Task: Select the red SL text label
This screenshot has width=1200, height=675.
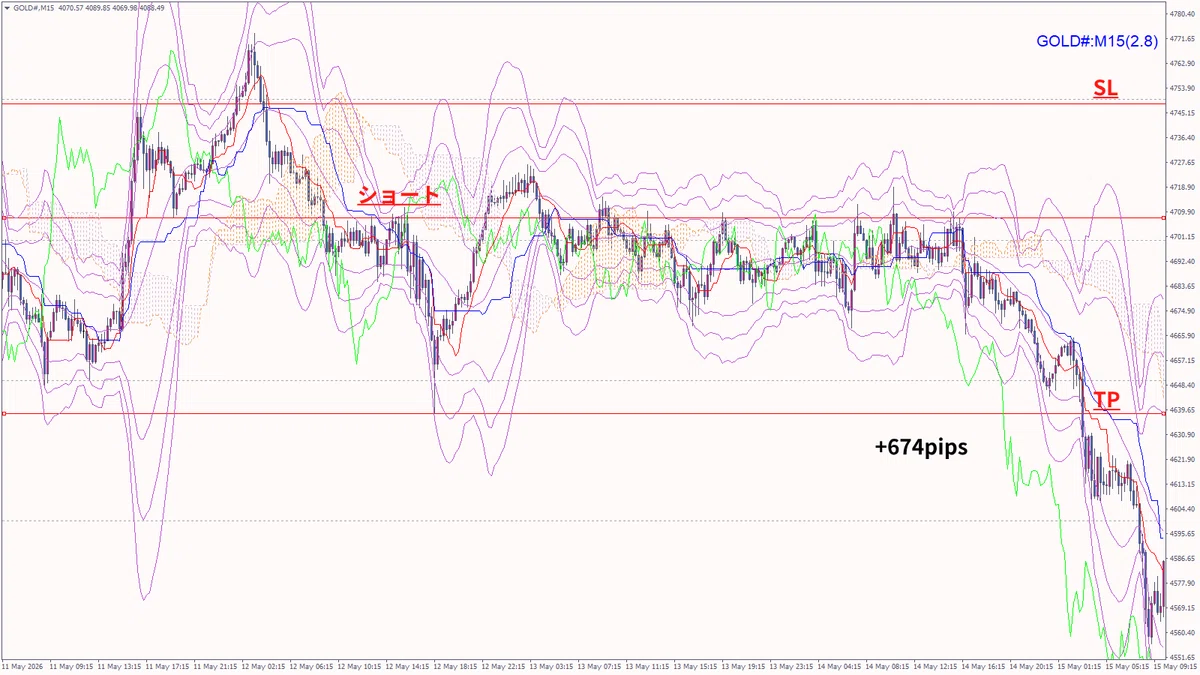Action: click(1105, 89)
